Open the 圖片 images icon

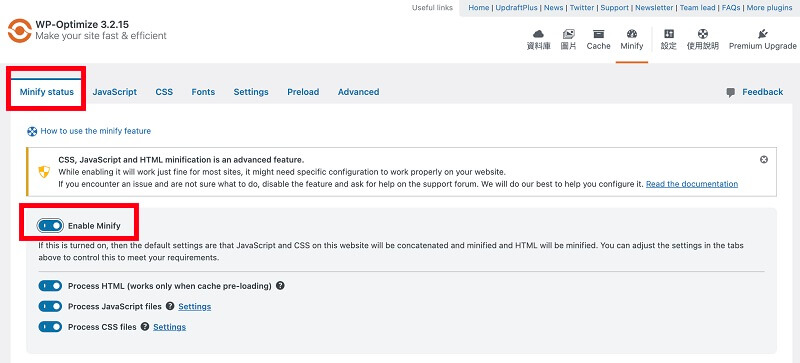point(568,34)
